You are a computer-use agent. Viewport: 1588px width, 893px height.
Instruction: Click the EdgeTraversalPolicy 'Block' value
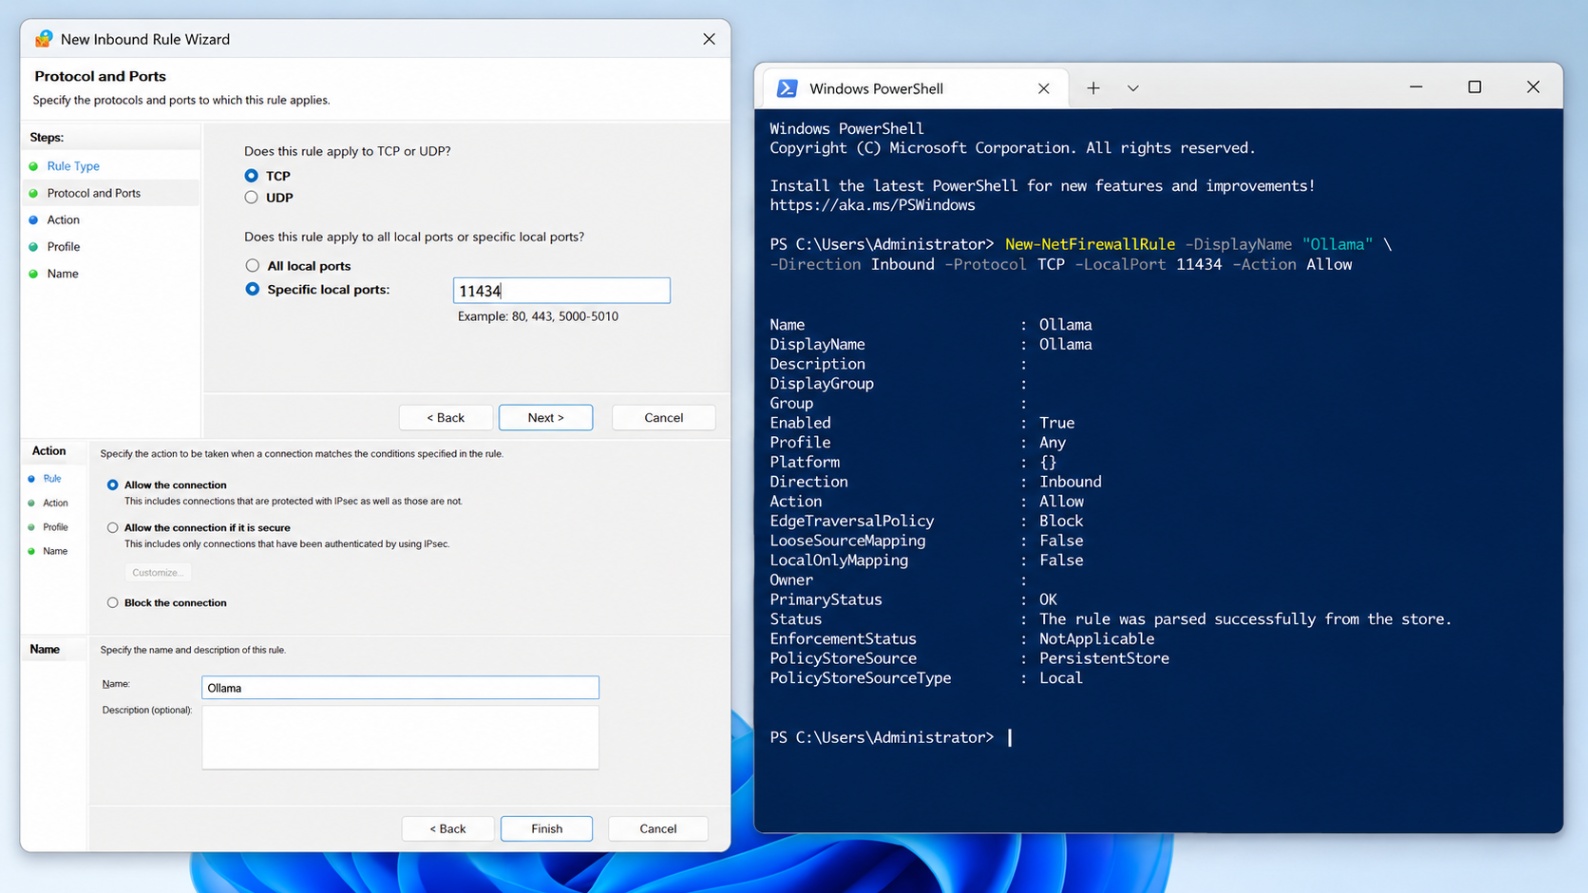[x=1061, y=521]
